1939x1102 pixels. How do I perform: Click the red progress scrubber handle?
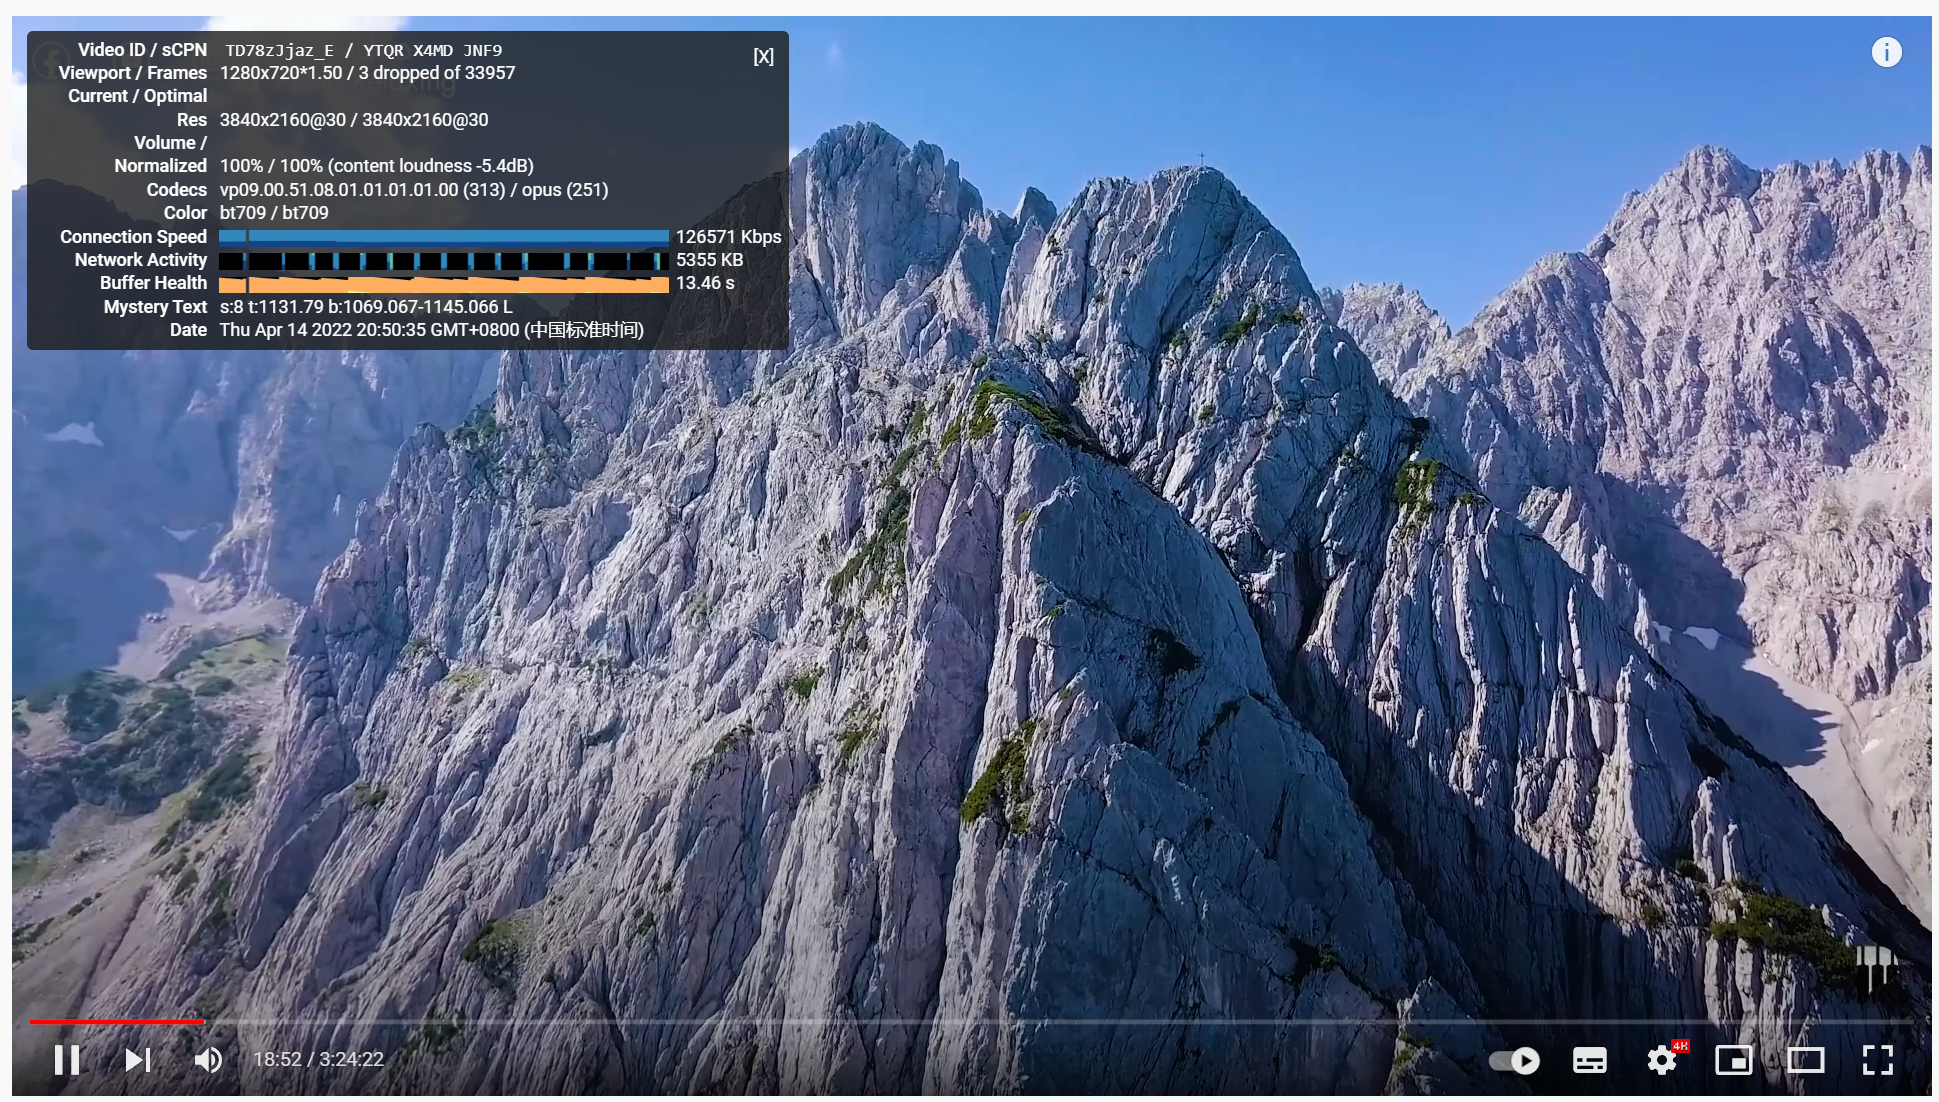click(x=204, y=1021)
